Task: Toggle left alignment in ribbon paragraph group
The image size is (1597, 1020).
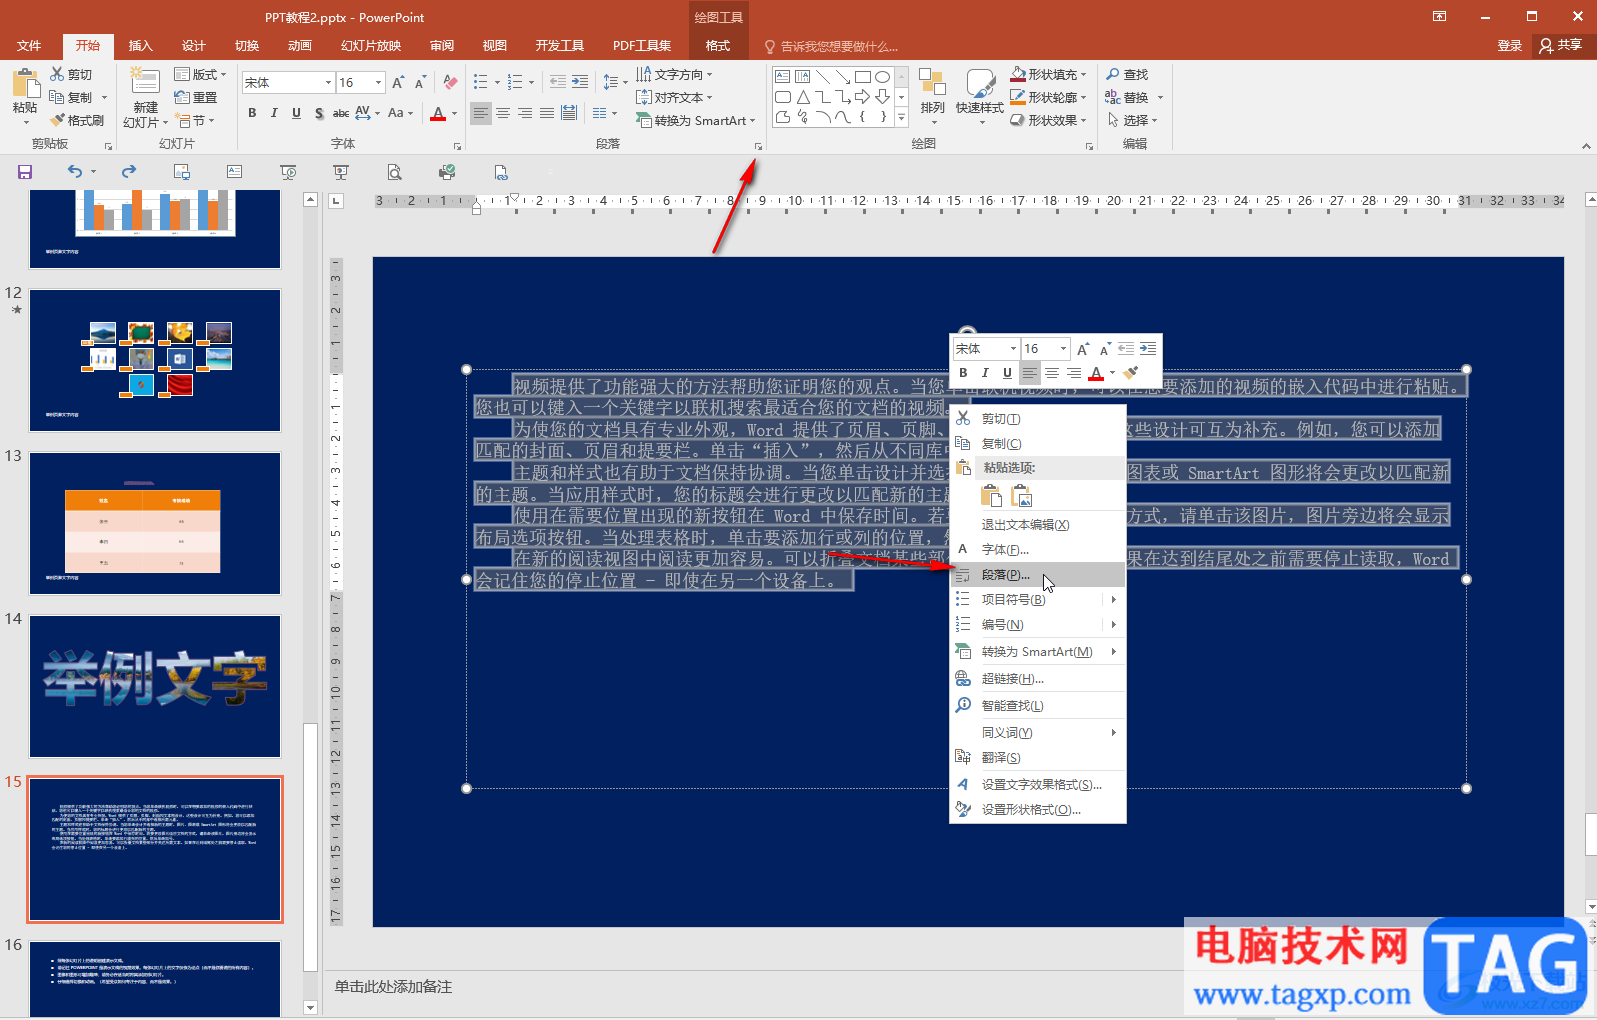Action: click(481, 113)
